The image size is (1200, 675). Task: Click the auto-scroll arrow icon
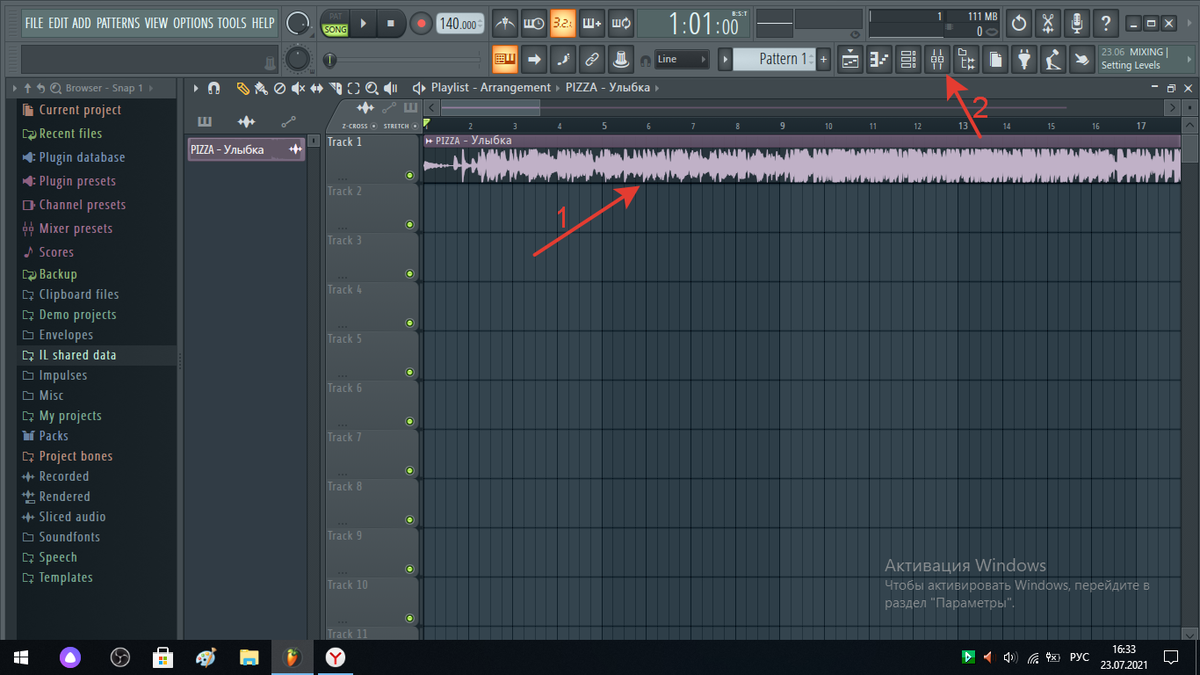click(535, 59)
